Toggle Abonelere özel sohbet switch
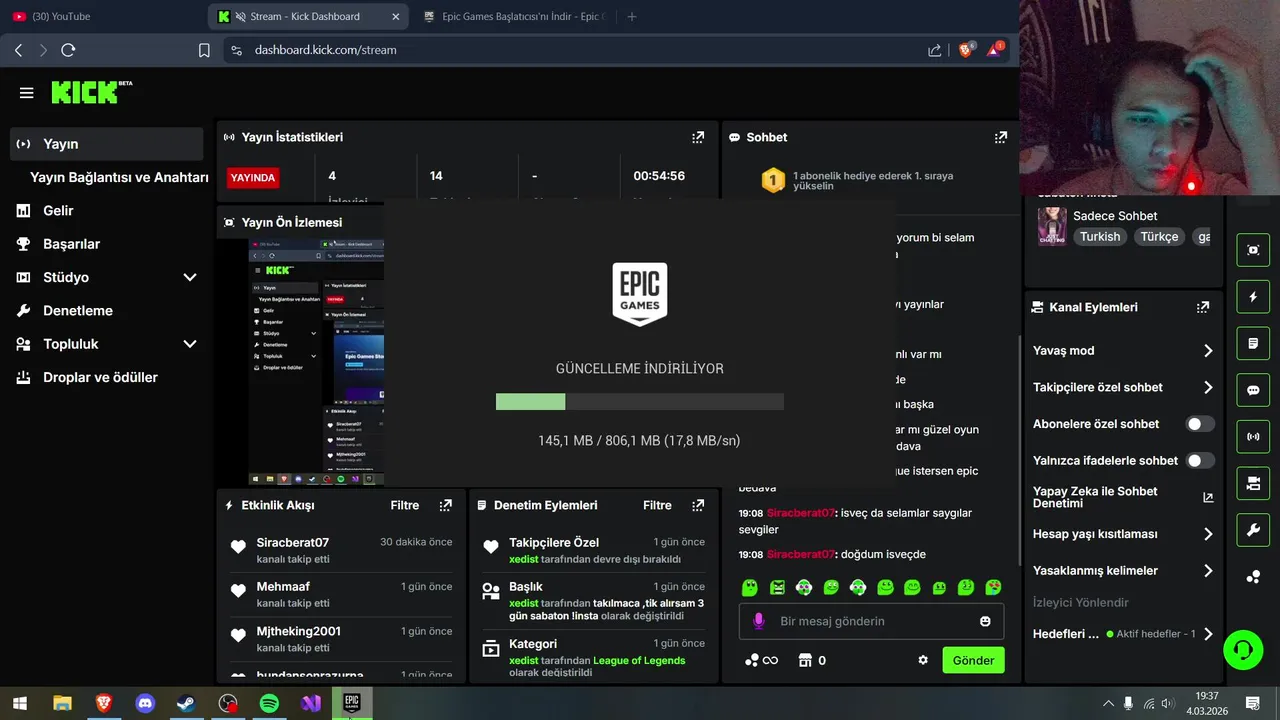Image resolution: width=1280 pixels, height=720 pixels. pos(1200,424)
